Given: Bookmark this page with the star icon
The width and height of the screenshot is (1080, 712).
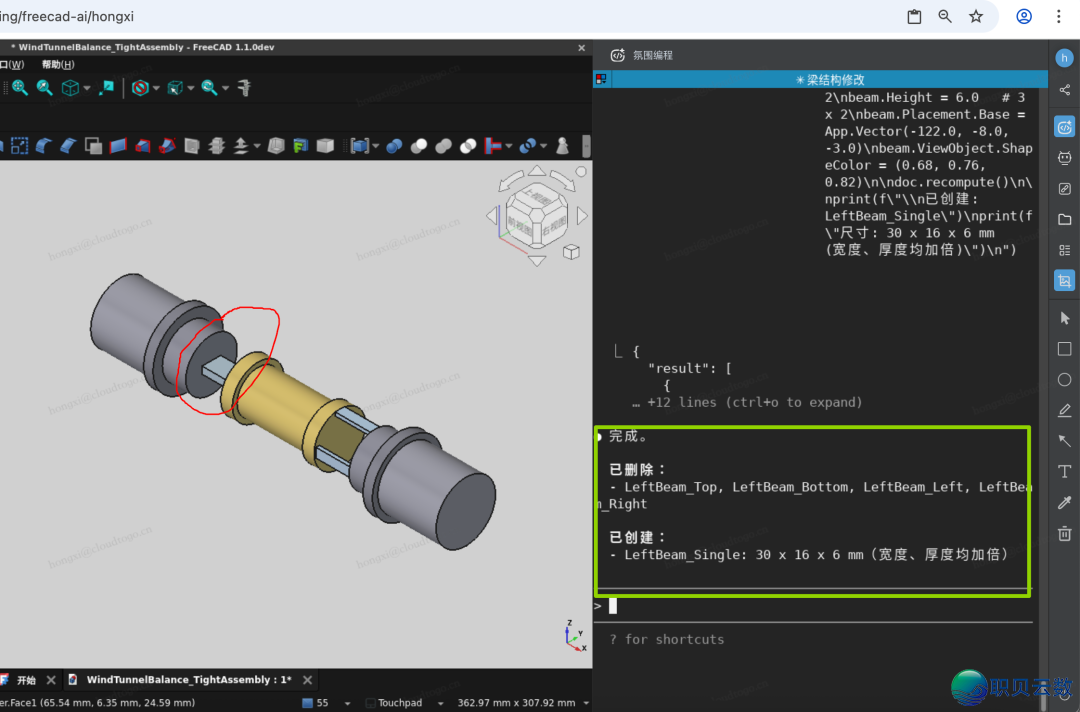Looking at the screenshot, I should click(976, 17).
